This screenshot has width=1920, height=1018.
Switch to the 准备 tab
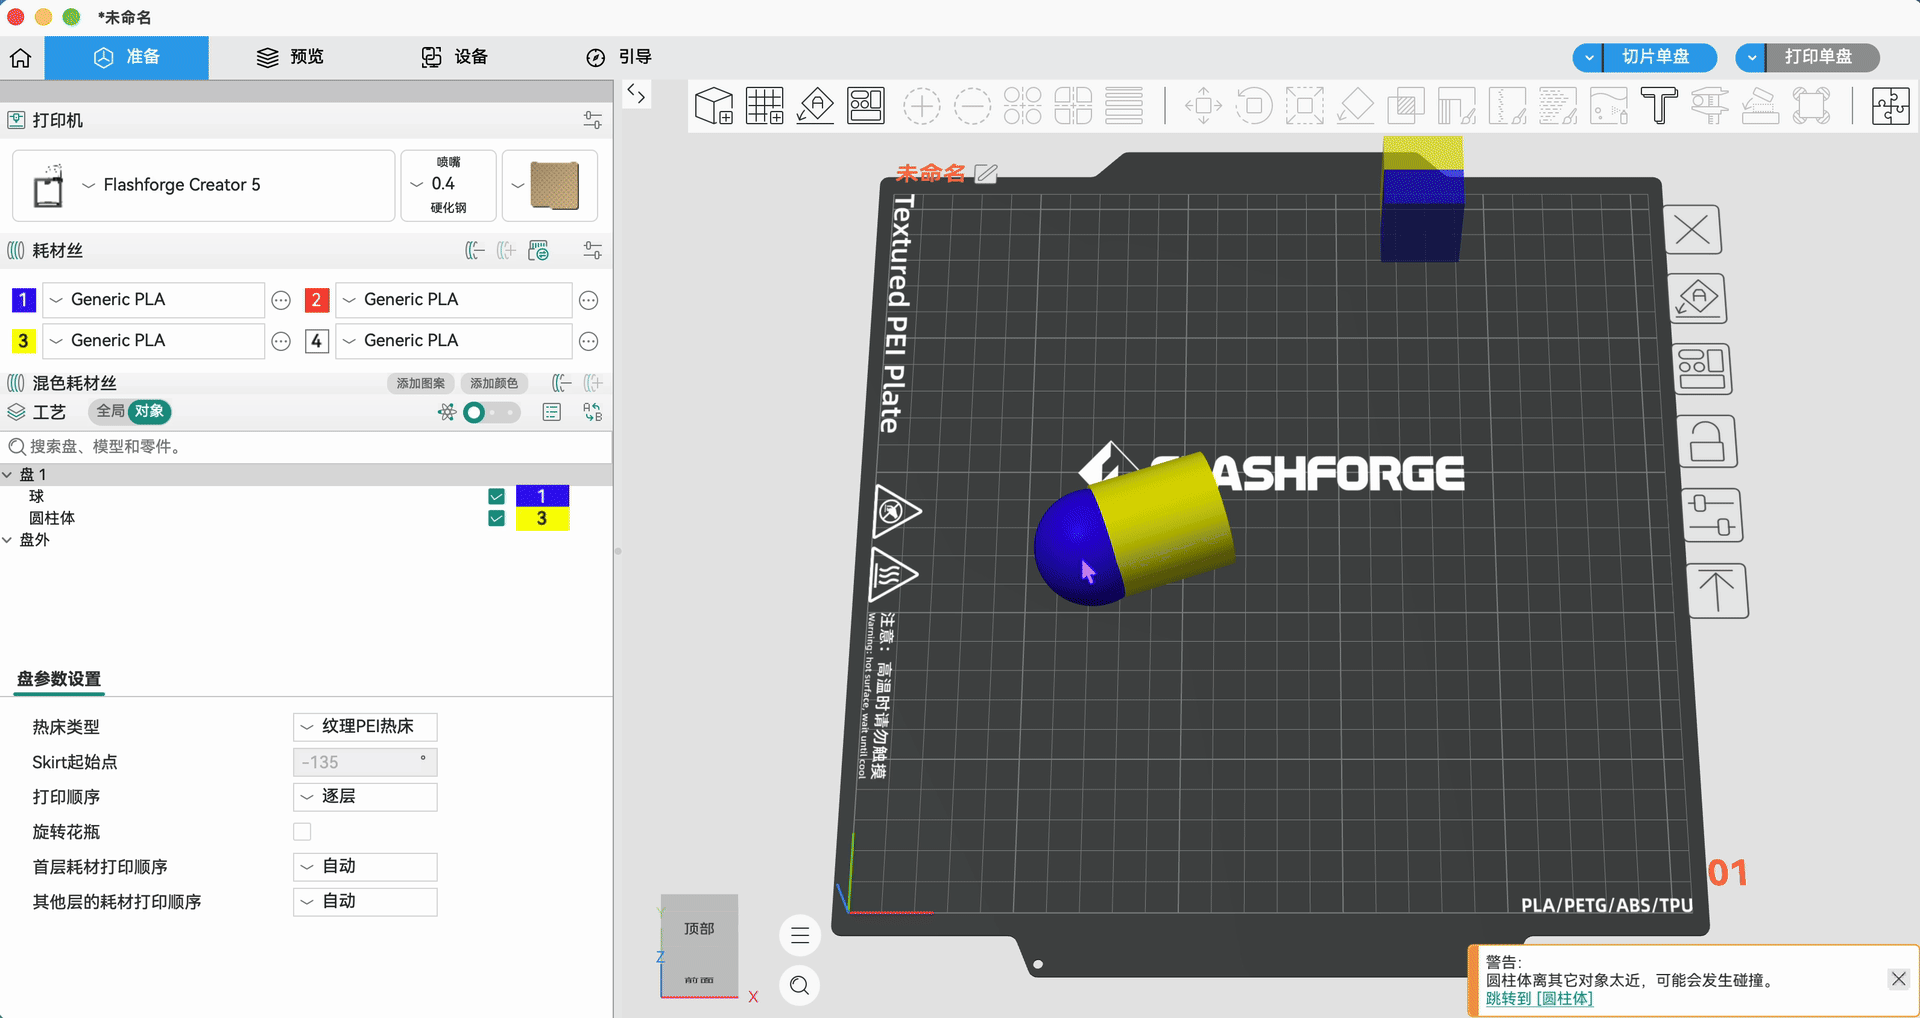(127, 57)
